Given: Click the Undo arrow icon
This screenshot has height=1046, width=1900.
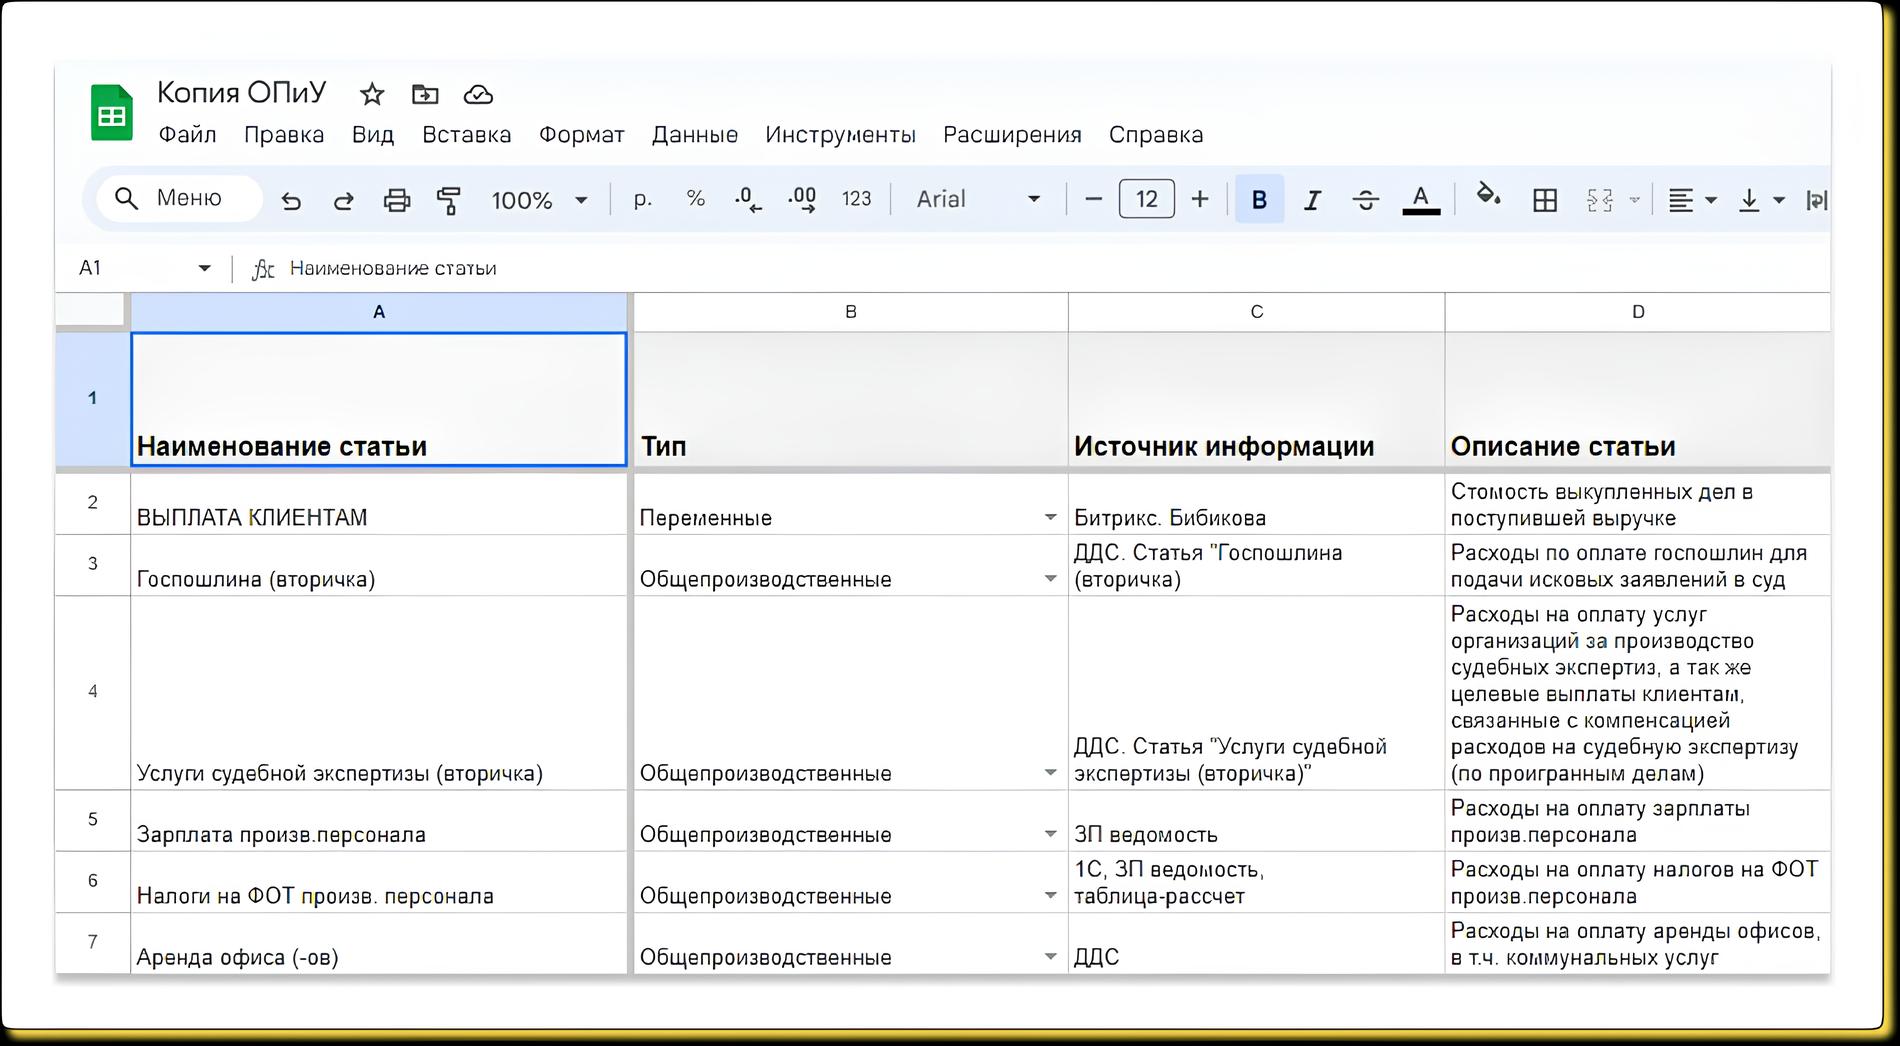Looking at the screenshot, I should (x=291, y=200).
